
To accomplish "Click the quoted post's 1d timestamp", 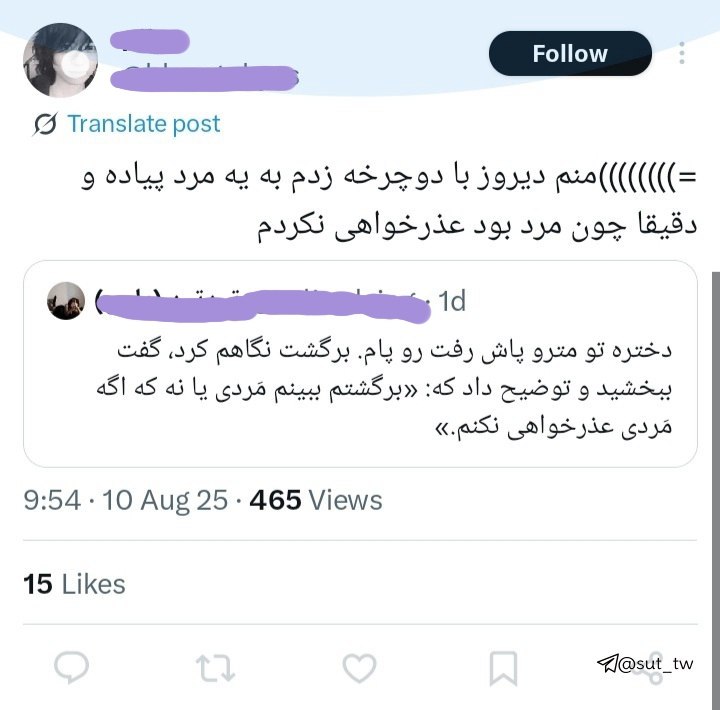I will 452,302.
